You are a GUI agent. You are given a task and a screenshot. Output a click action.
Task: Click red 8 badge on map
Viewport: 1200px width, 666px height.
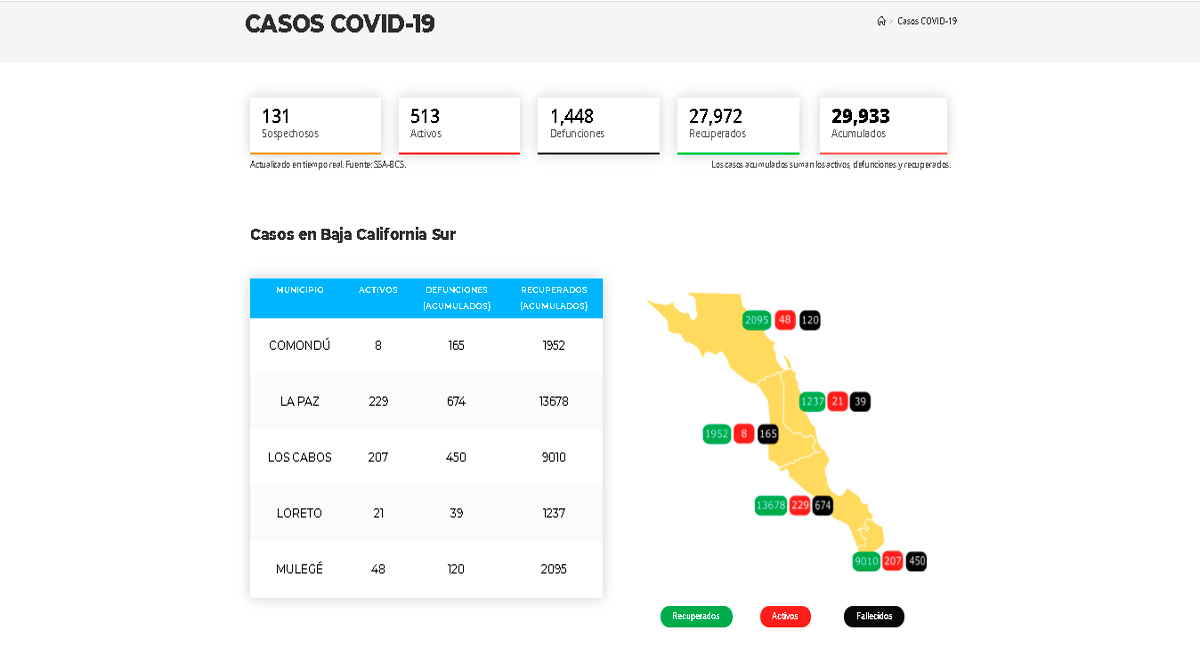(743, 434)
